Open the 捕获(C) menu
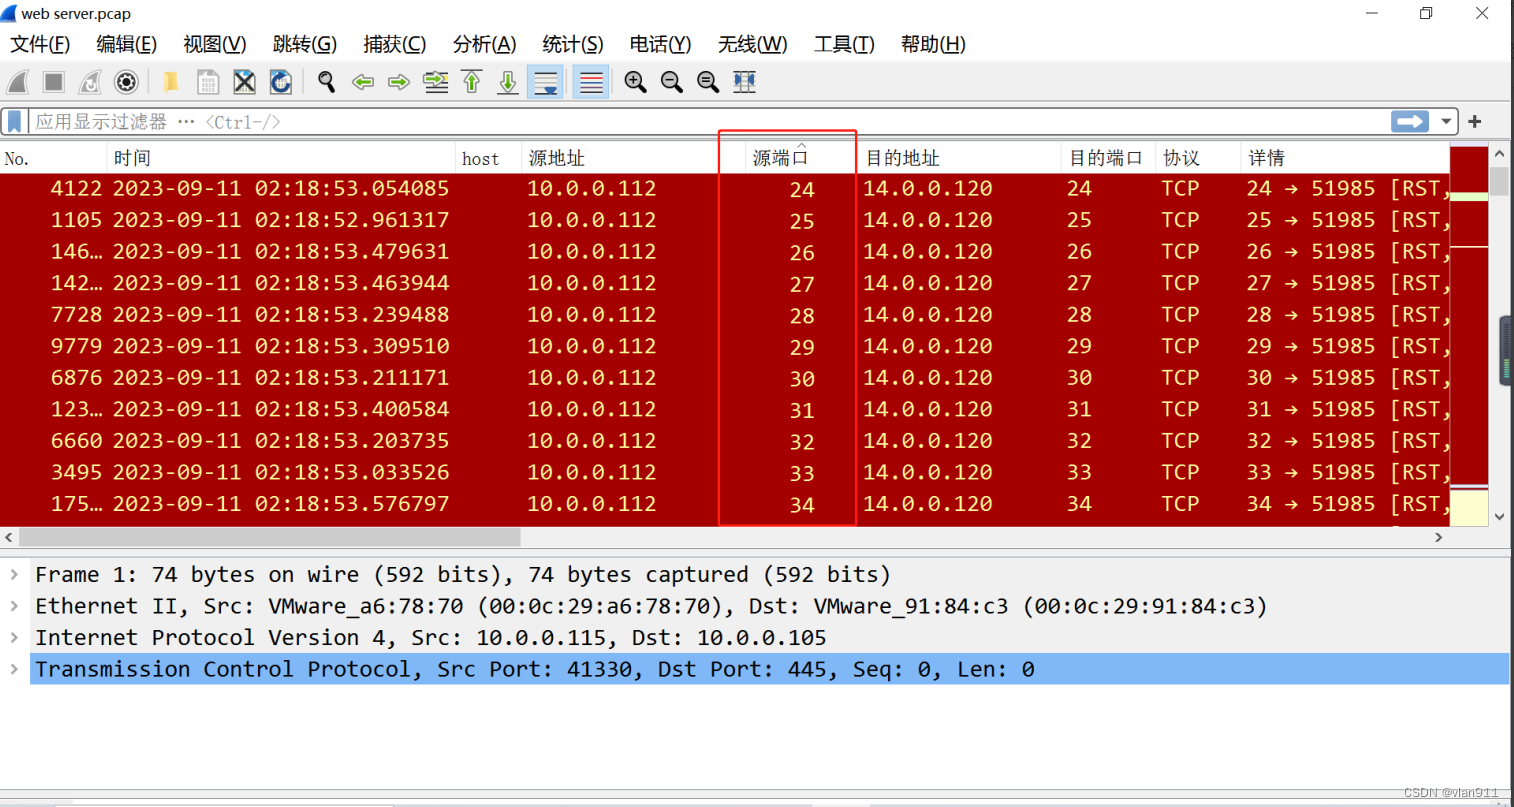 (394, 44)
